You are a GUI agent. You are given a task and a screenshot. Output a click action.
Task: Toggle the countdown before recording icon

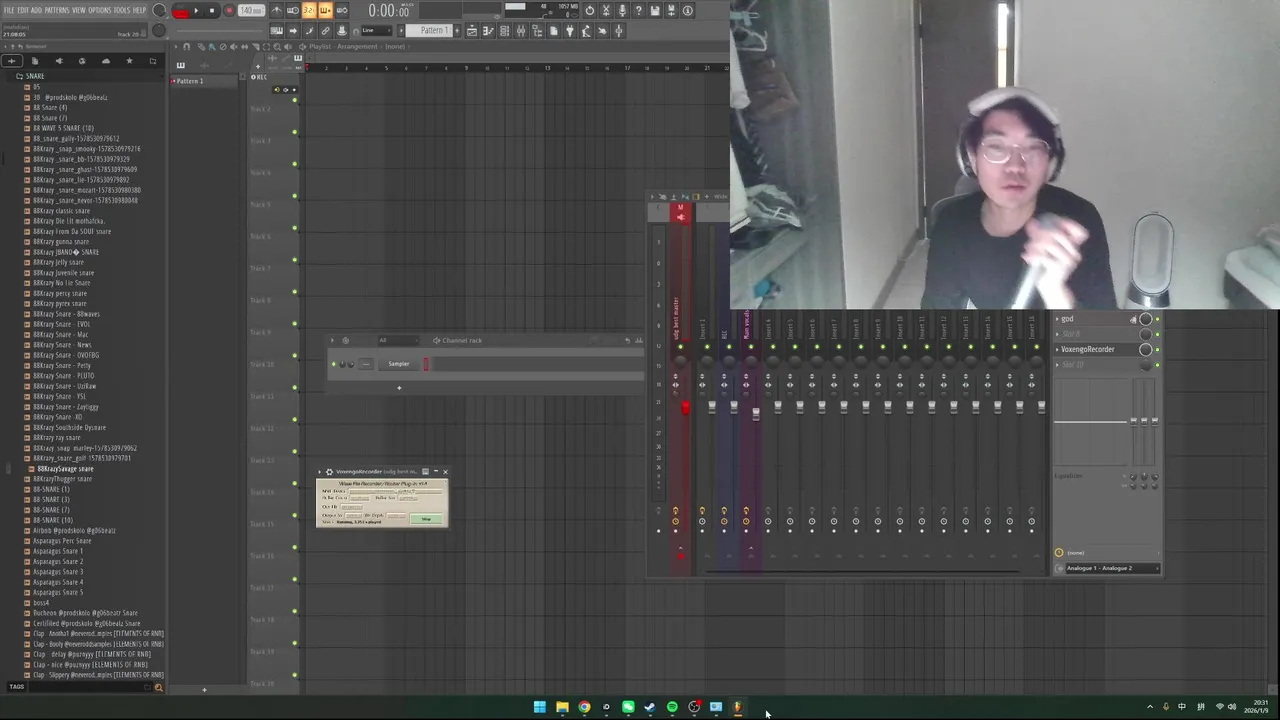[x=309, y=10]
